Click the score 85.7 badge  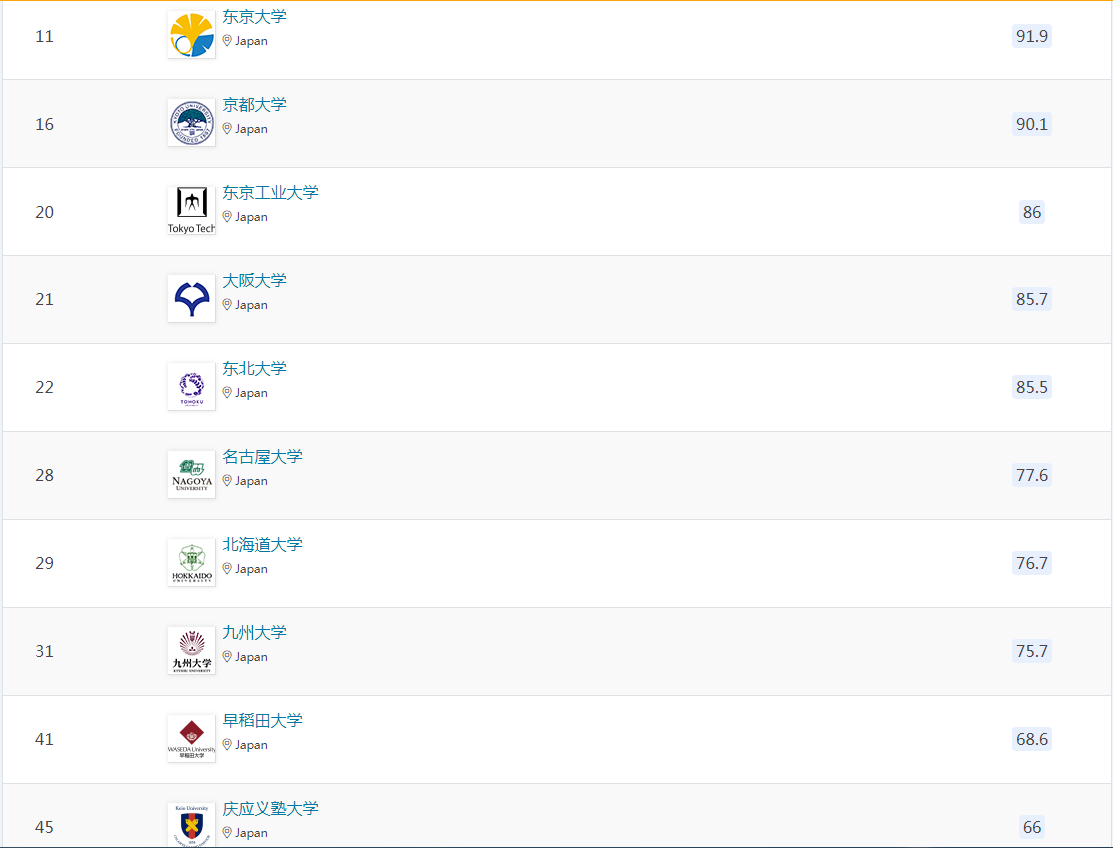(1031, 299)
